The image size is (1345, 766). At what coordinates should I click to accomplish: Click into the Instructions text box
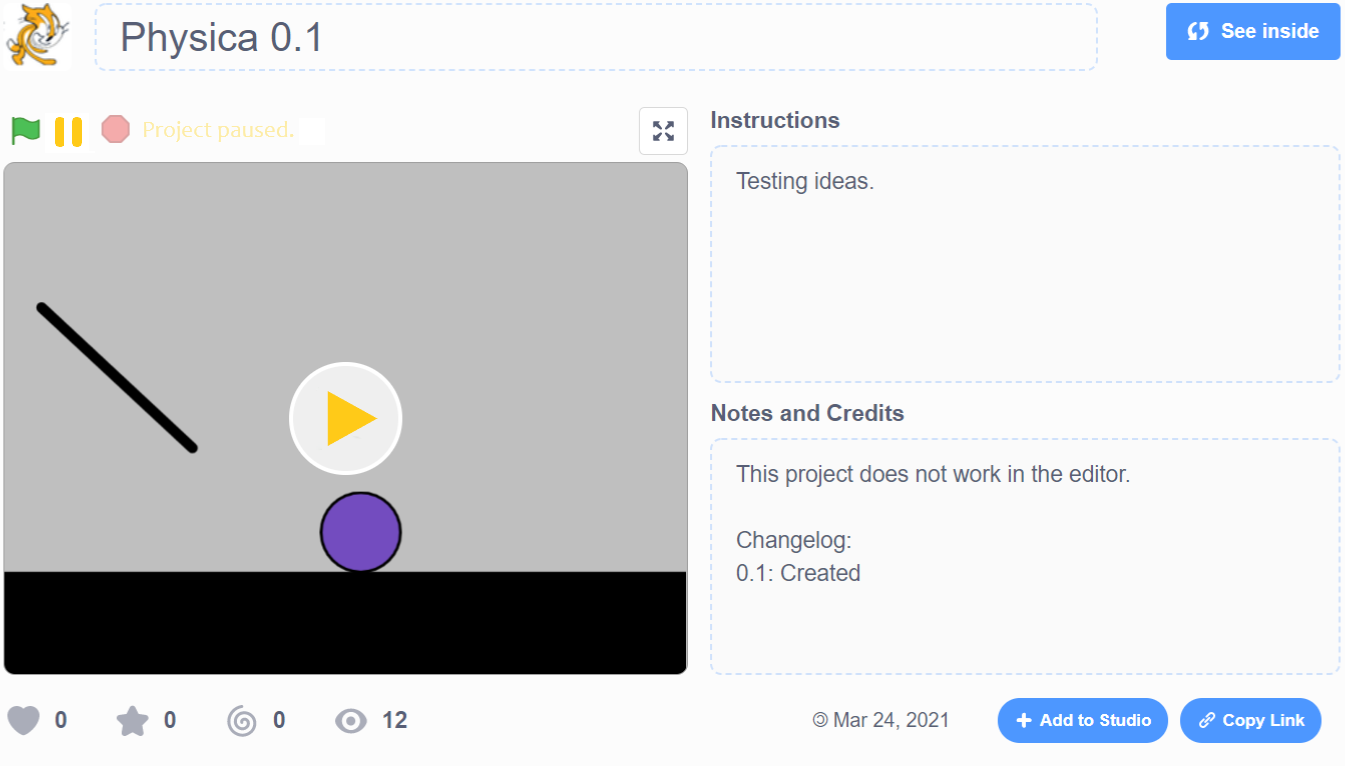(x=1024, y=264)
